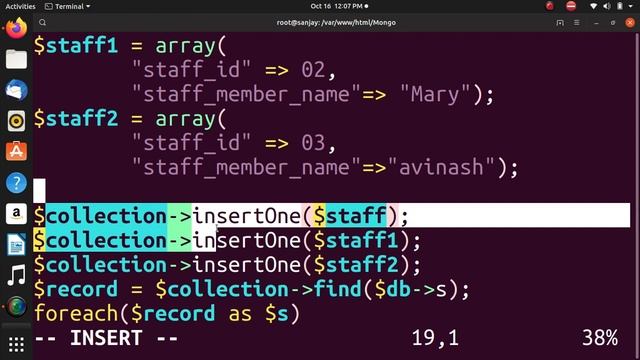Open the Wi-Fi network indicator
640x360 pixels.
(594, 6)
